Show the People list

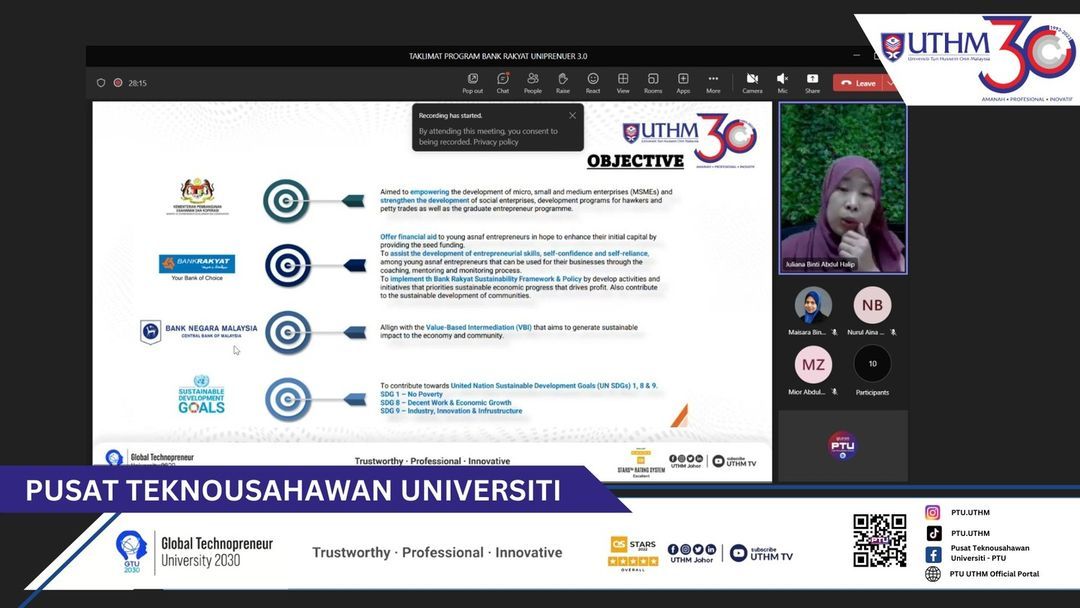[x=532, y=81]
